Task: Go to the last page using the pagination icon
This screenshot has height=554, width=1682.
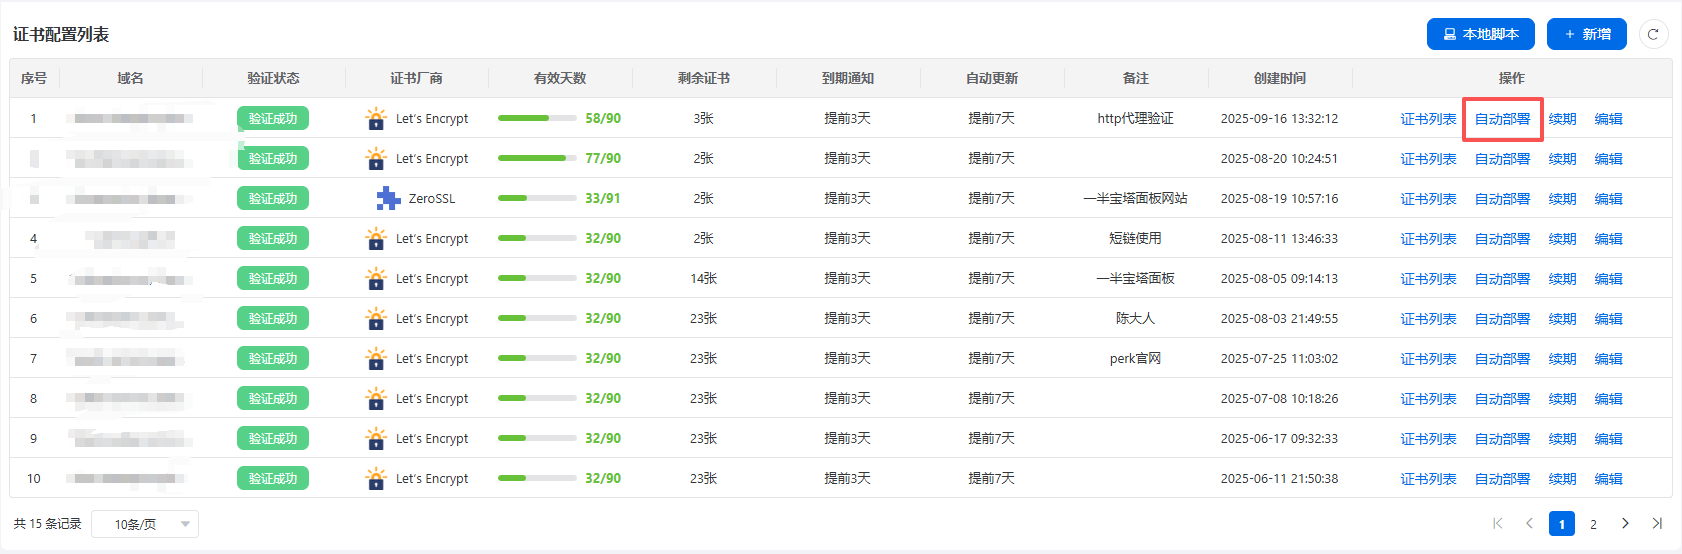Action: click(1657, 523)
